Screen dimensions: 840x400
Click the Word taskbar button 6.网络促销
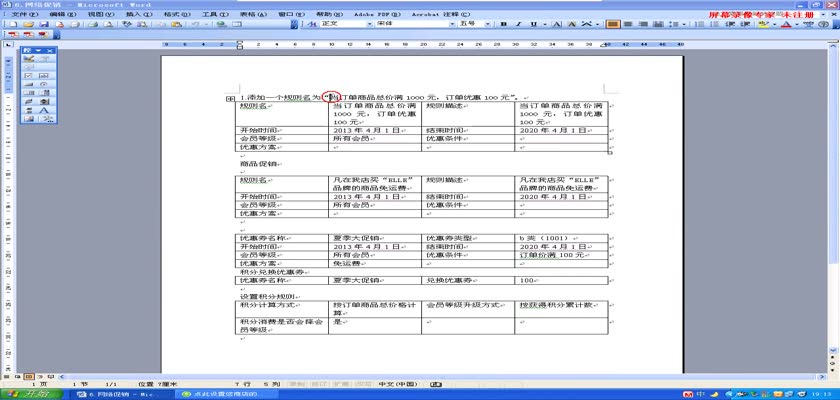click(121, 394)
